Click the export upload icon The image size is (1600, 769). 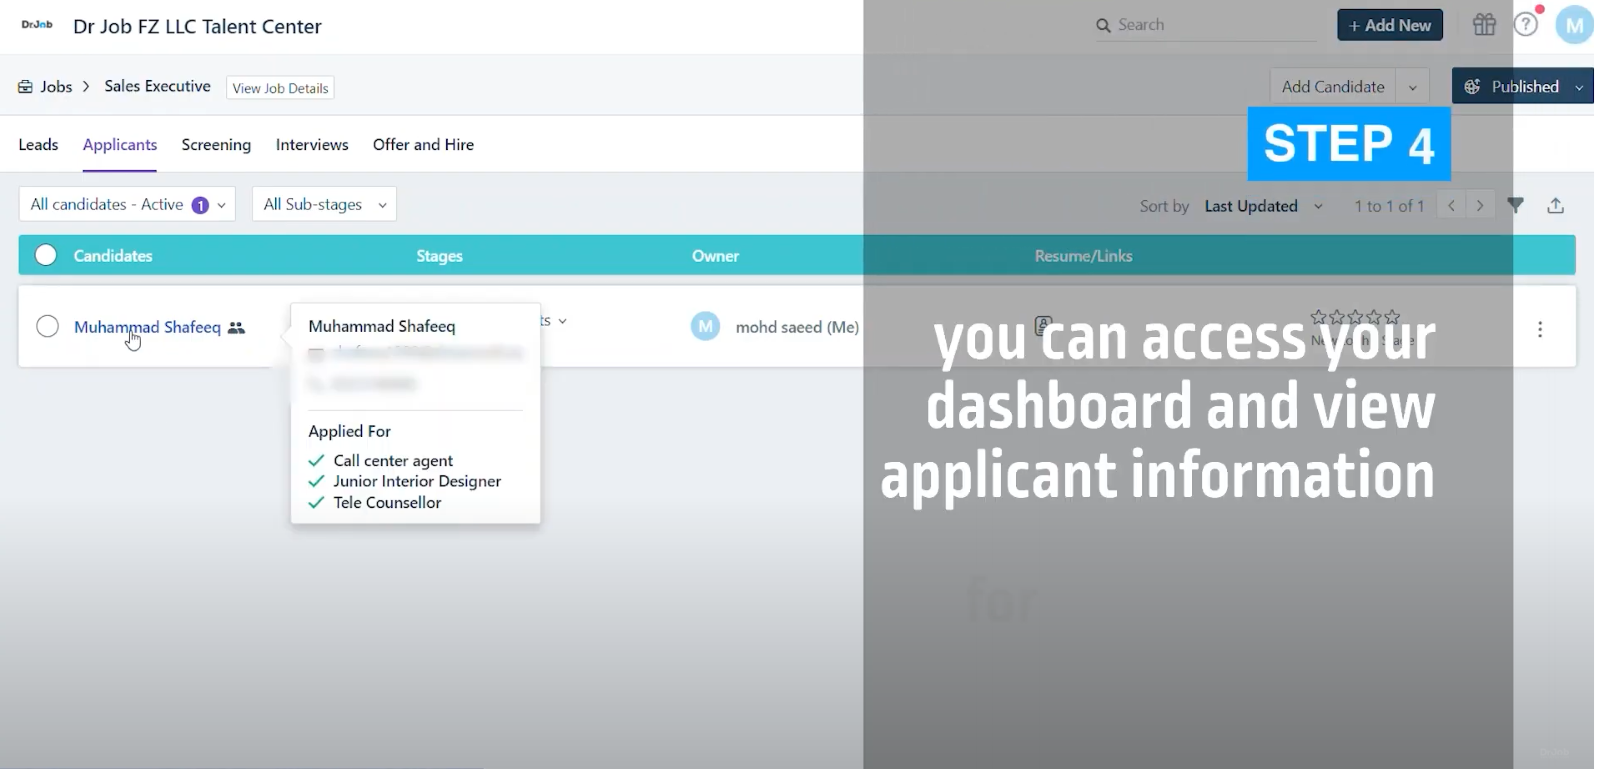1555,205
